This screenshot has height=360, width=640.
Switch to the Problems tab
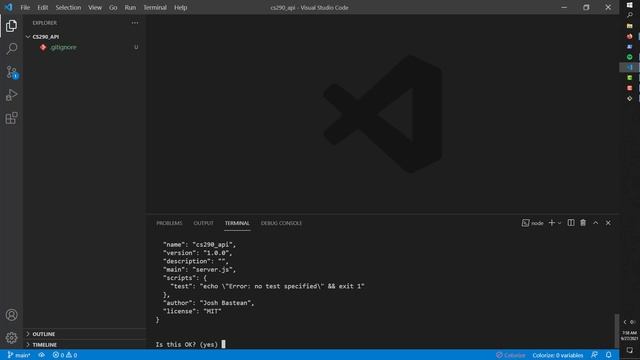169,223
